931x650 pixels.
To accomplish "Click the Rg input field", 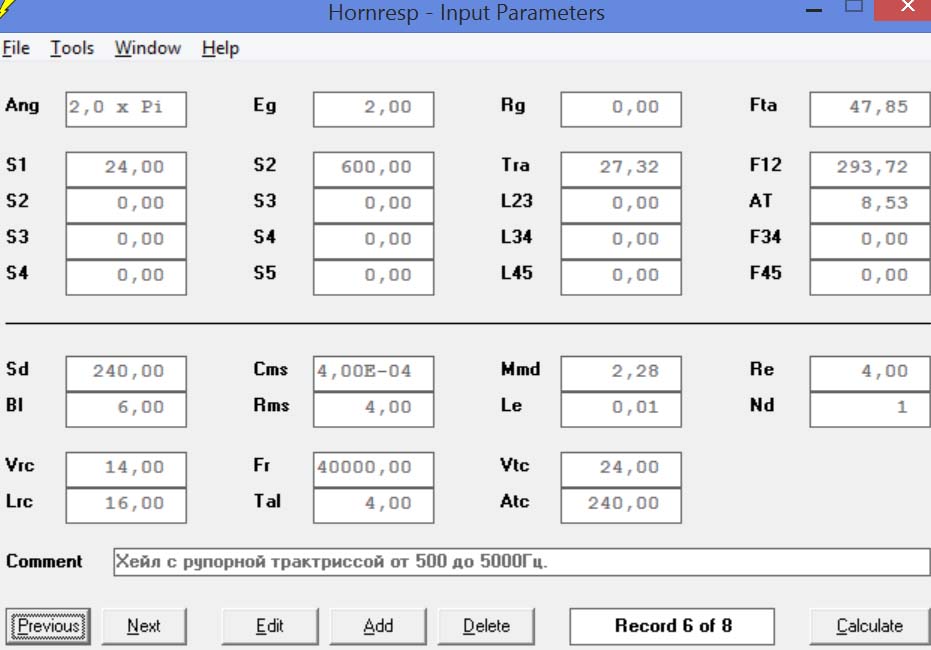I will pyautogui.click(x=621, y=109).
